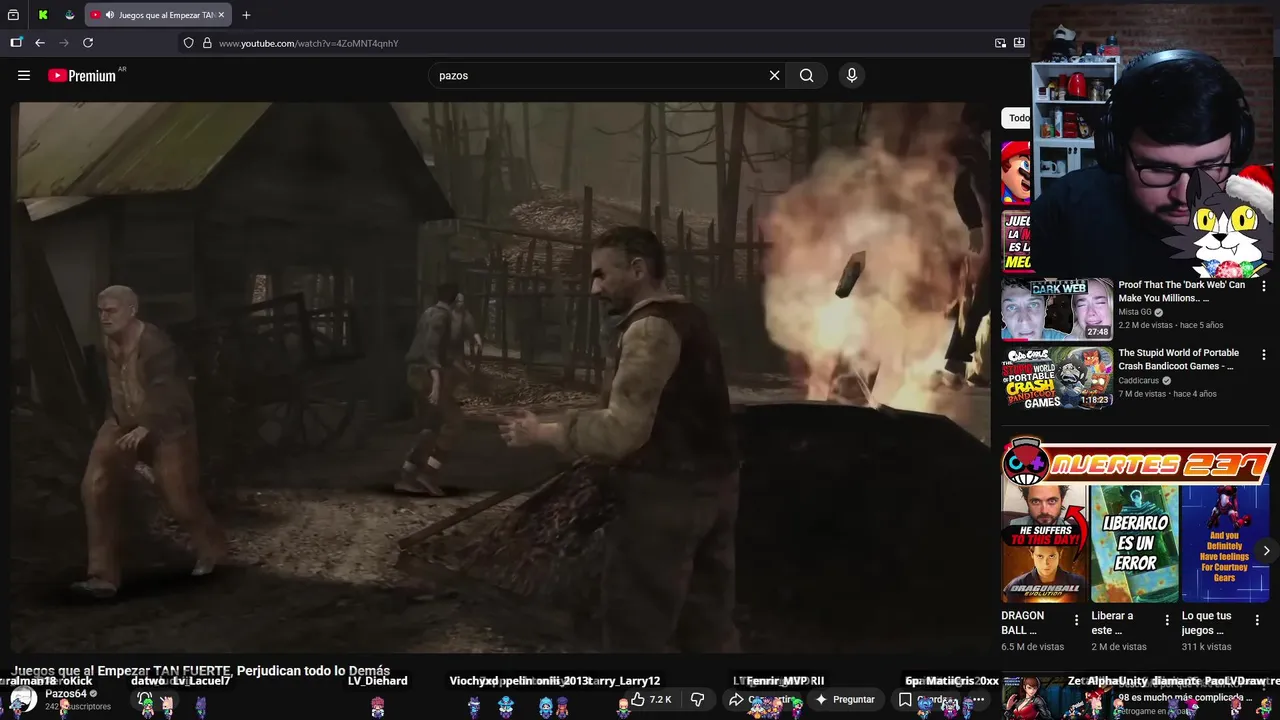Open the Mario video thumbnail in sidebar
This screenshot has width=1280, height=720.
click(1016, 172)
